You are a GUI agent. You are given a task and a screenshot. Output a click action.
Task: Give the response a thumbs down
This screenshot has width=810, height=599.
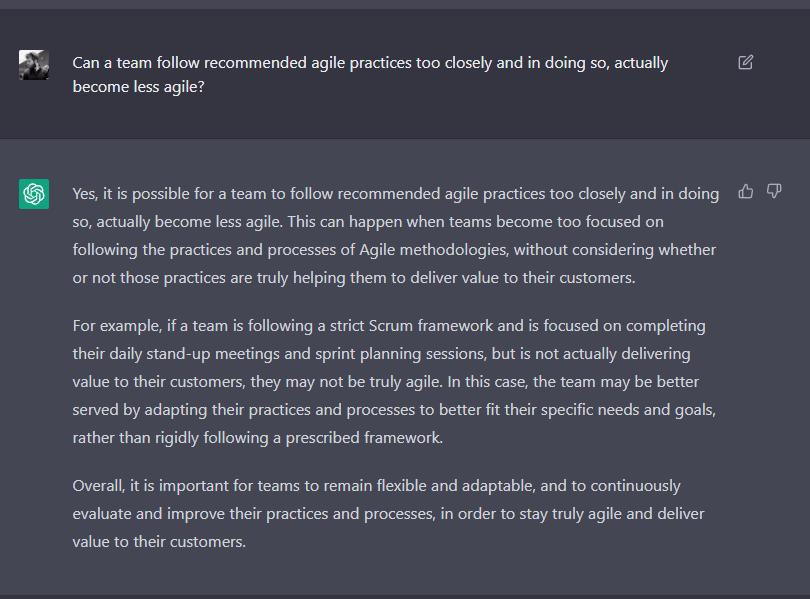pos(774,191)
